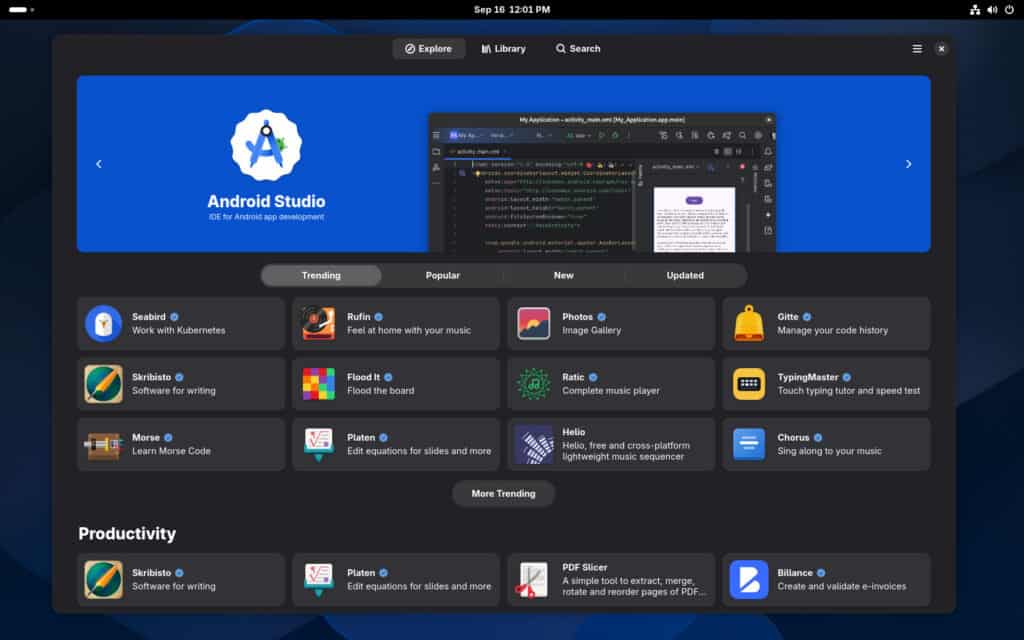Viewport: 1024px width, 640px height.
Task: Go to next featured app banner
Action: 908,164
